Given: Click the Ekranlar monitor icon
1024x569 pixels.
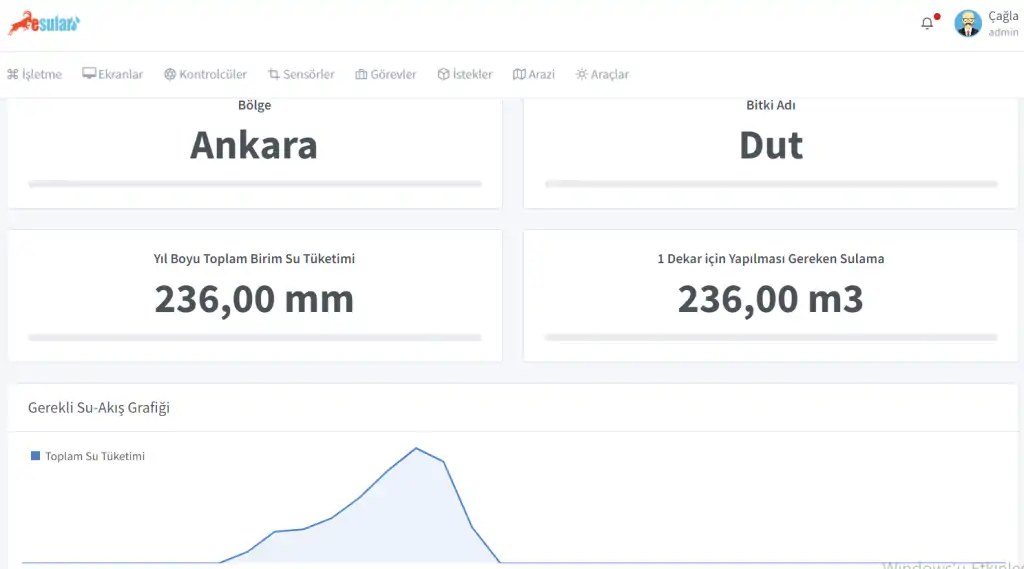Looking at the screenshot, I should 89,74.
